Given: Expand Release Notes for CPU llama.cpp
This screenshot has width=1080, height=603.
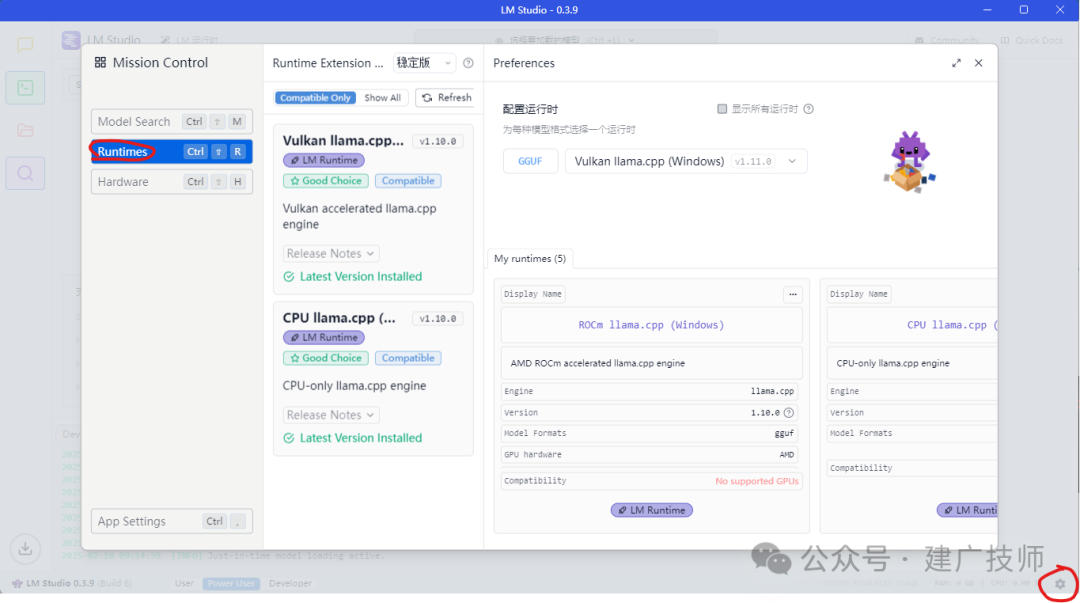Looking at the screenshot, I should pos(331,415).
